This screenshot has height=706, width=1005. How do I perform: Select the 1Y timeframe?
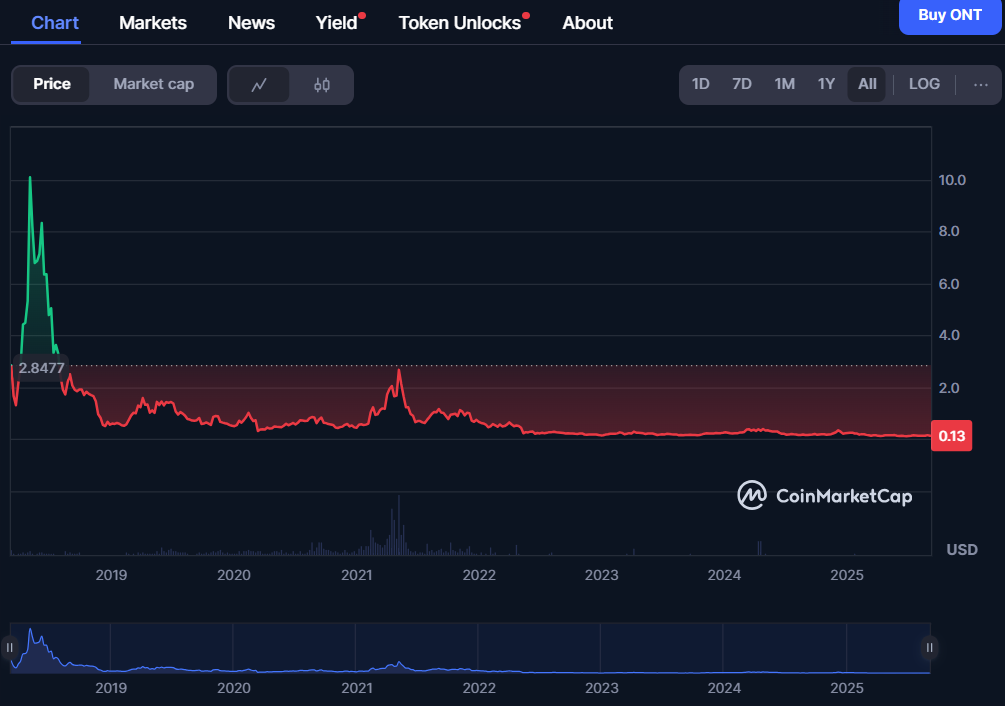point(825,84)
